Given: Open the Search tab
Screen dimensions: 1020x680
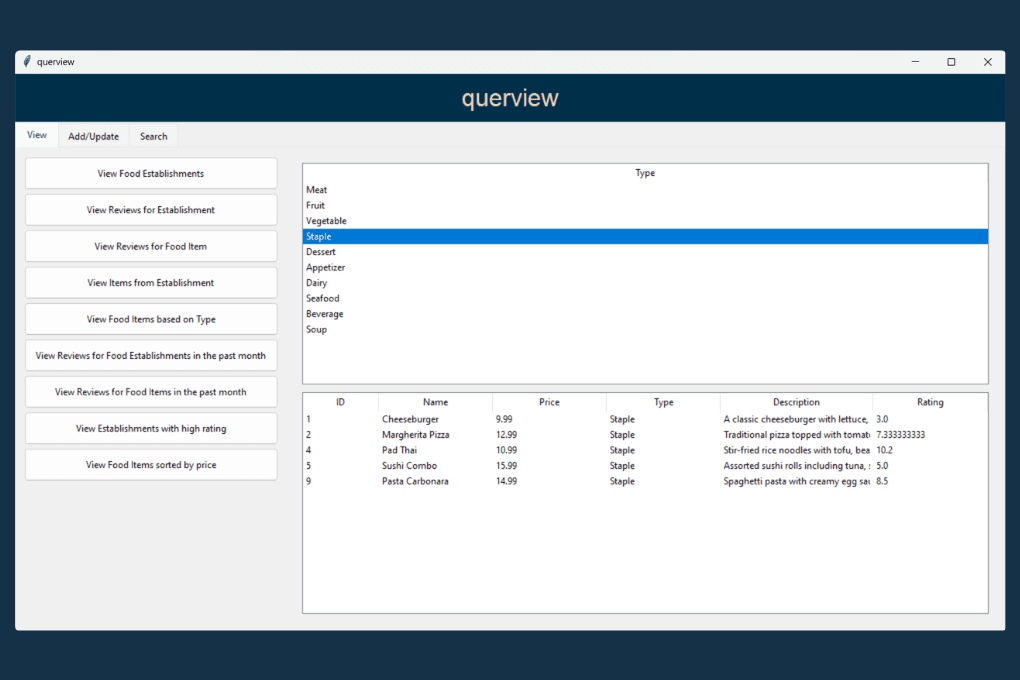Looking at the screenshot, I should (x=154, y=136).
